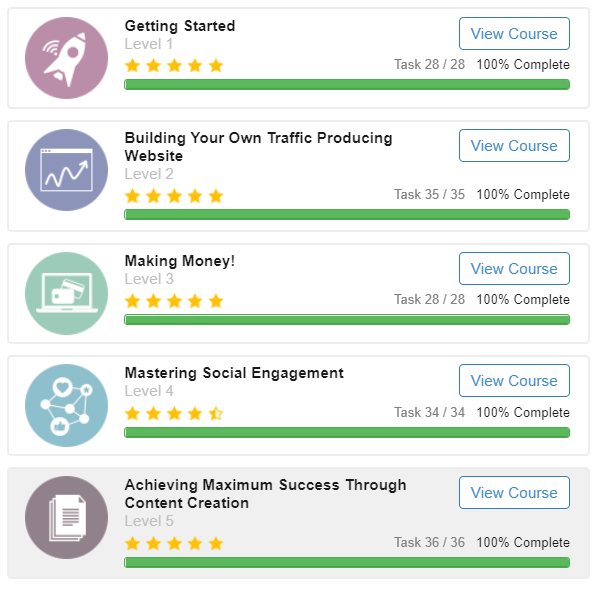Click the laptop credit card Making Money icon
This screenshot has height=598, width=598.
pos(66,293)
